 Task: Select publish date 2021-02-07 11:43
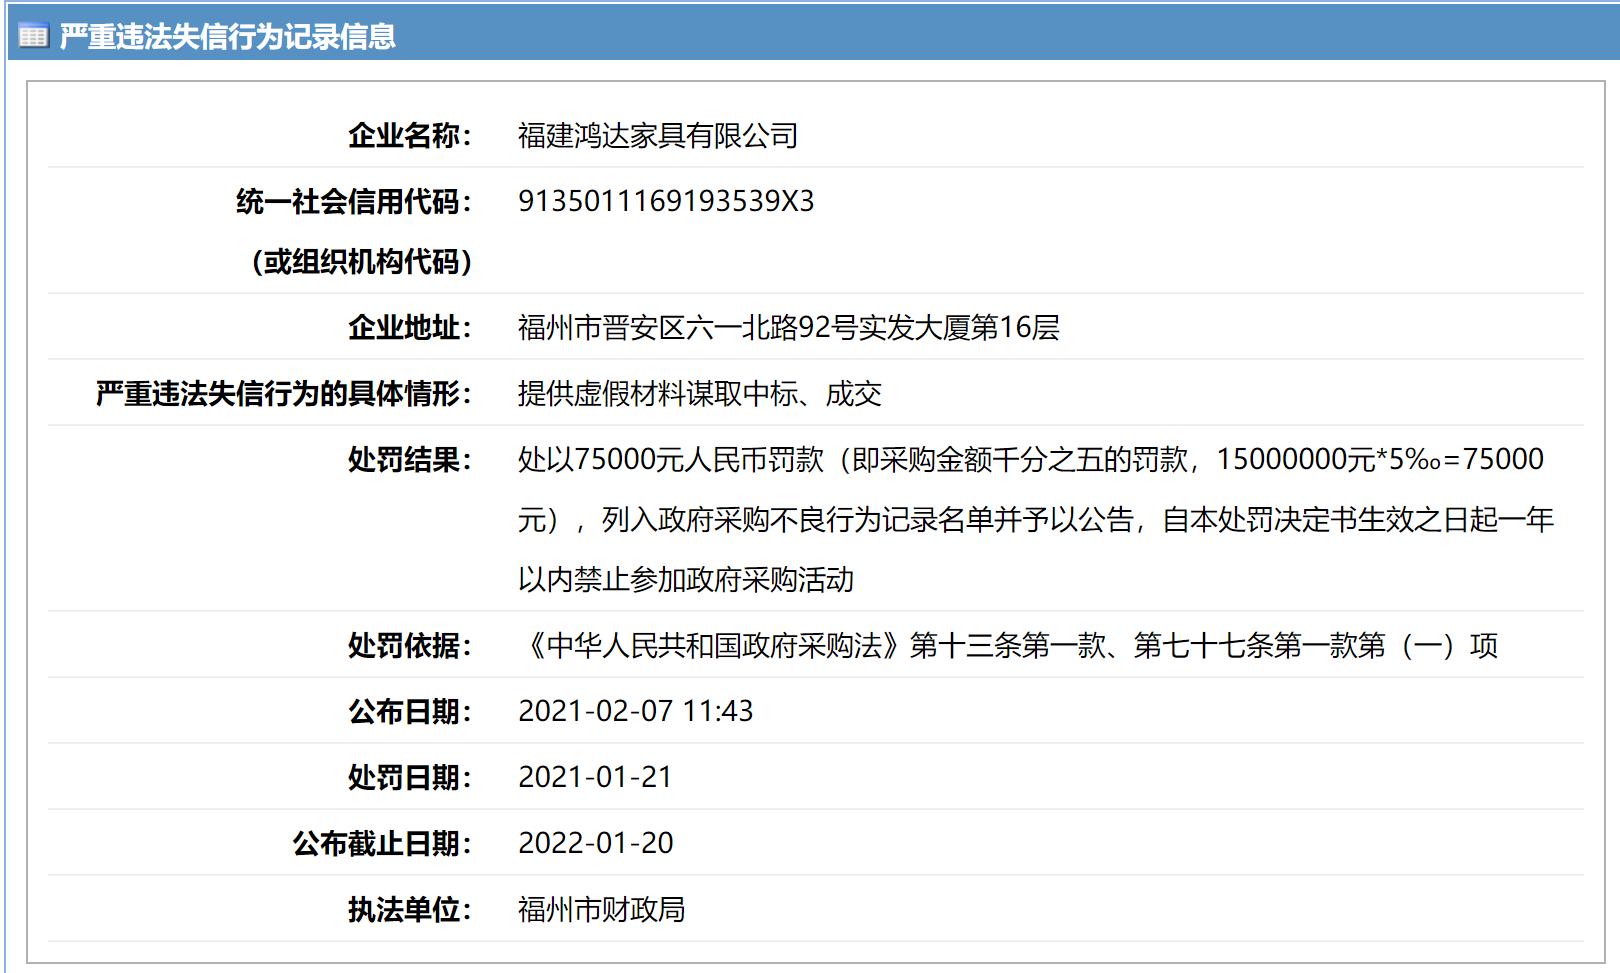pos(636,711)
